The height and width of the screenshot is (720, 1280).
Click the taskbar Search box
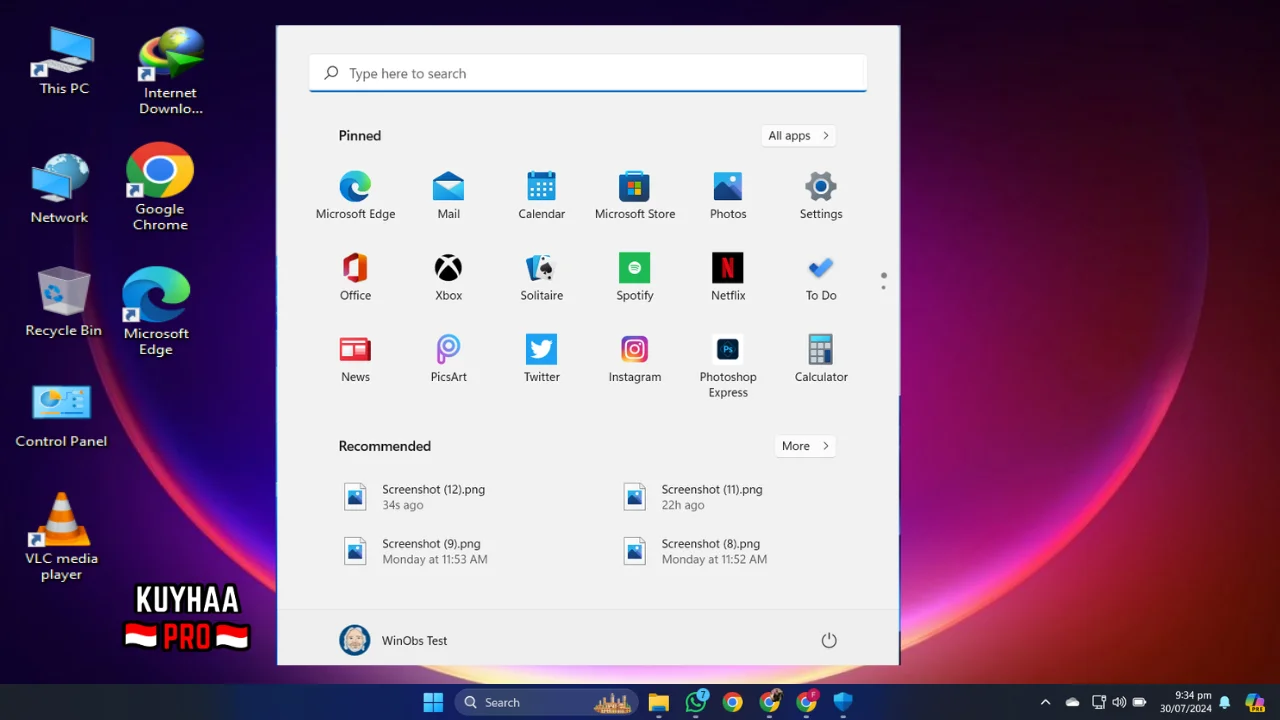(546, 702)
